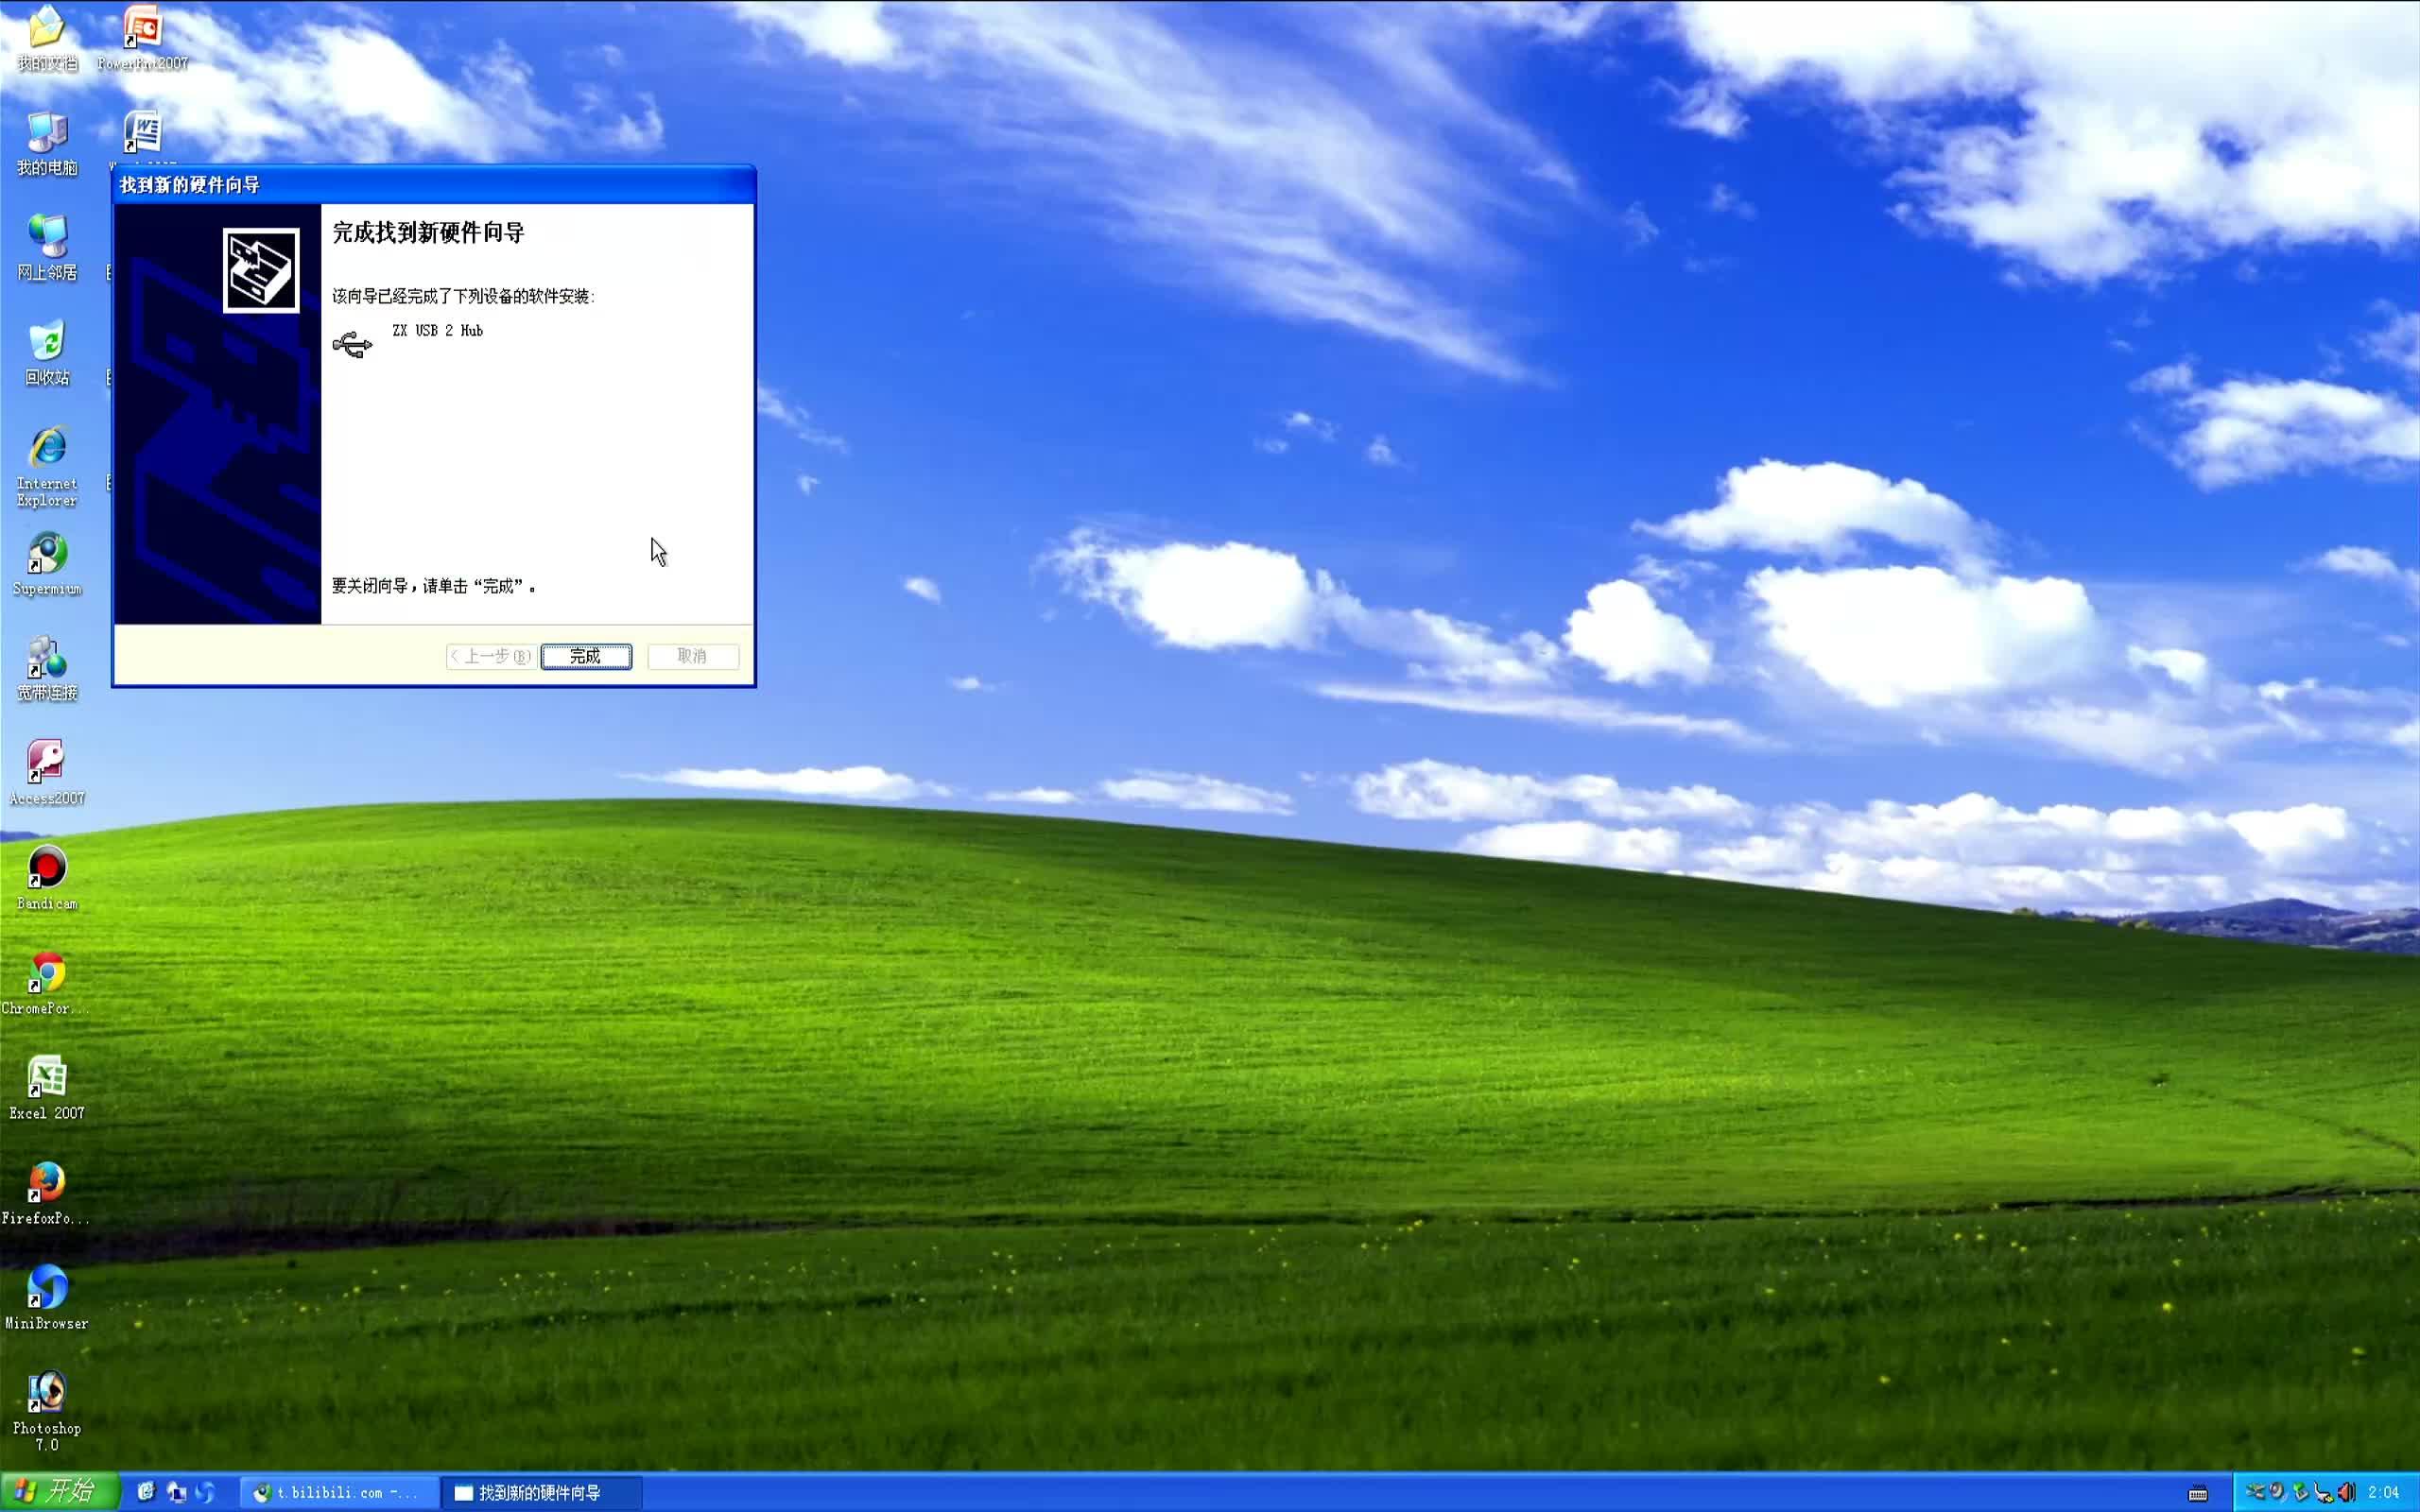The width and height of the screenshot is (2420, 1512).
Task: Open the Bandicam desktop shortcut
Action: 47,868
